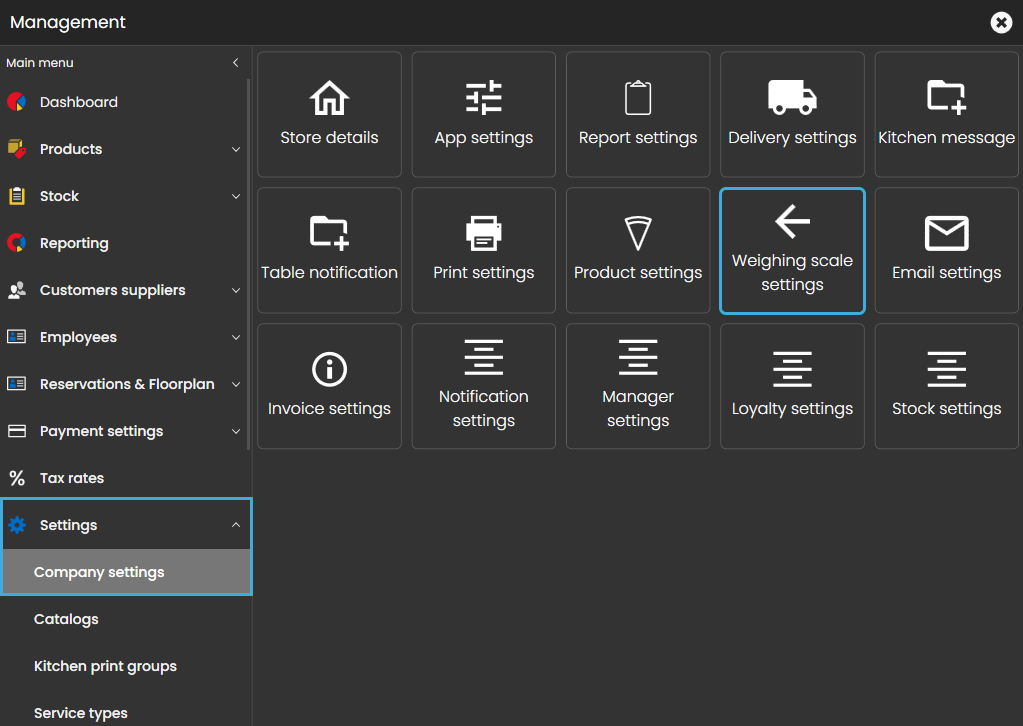Select Catalogs in Settings submenu

(x=66, y=619)
